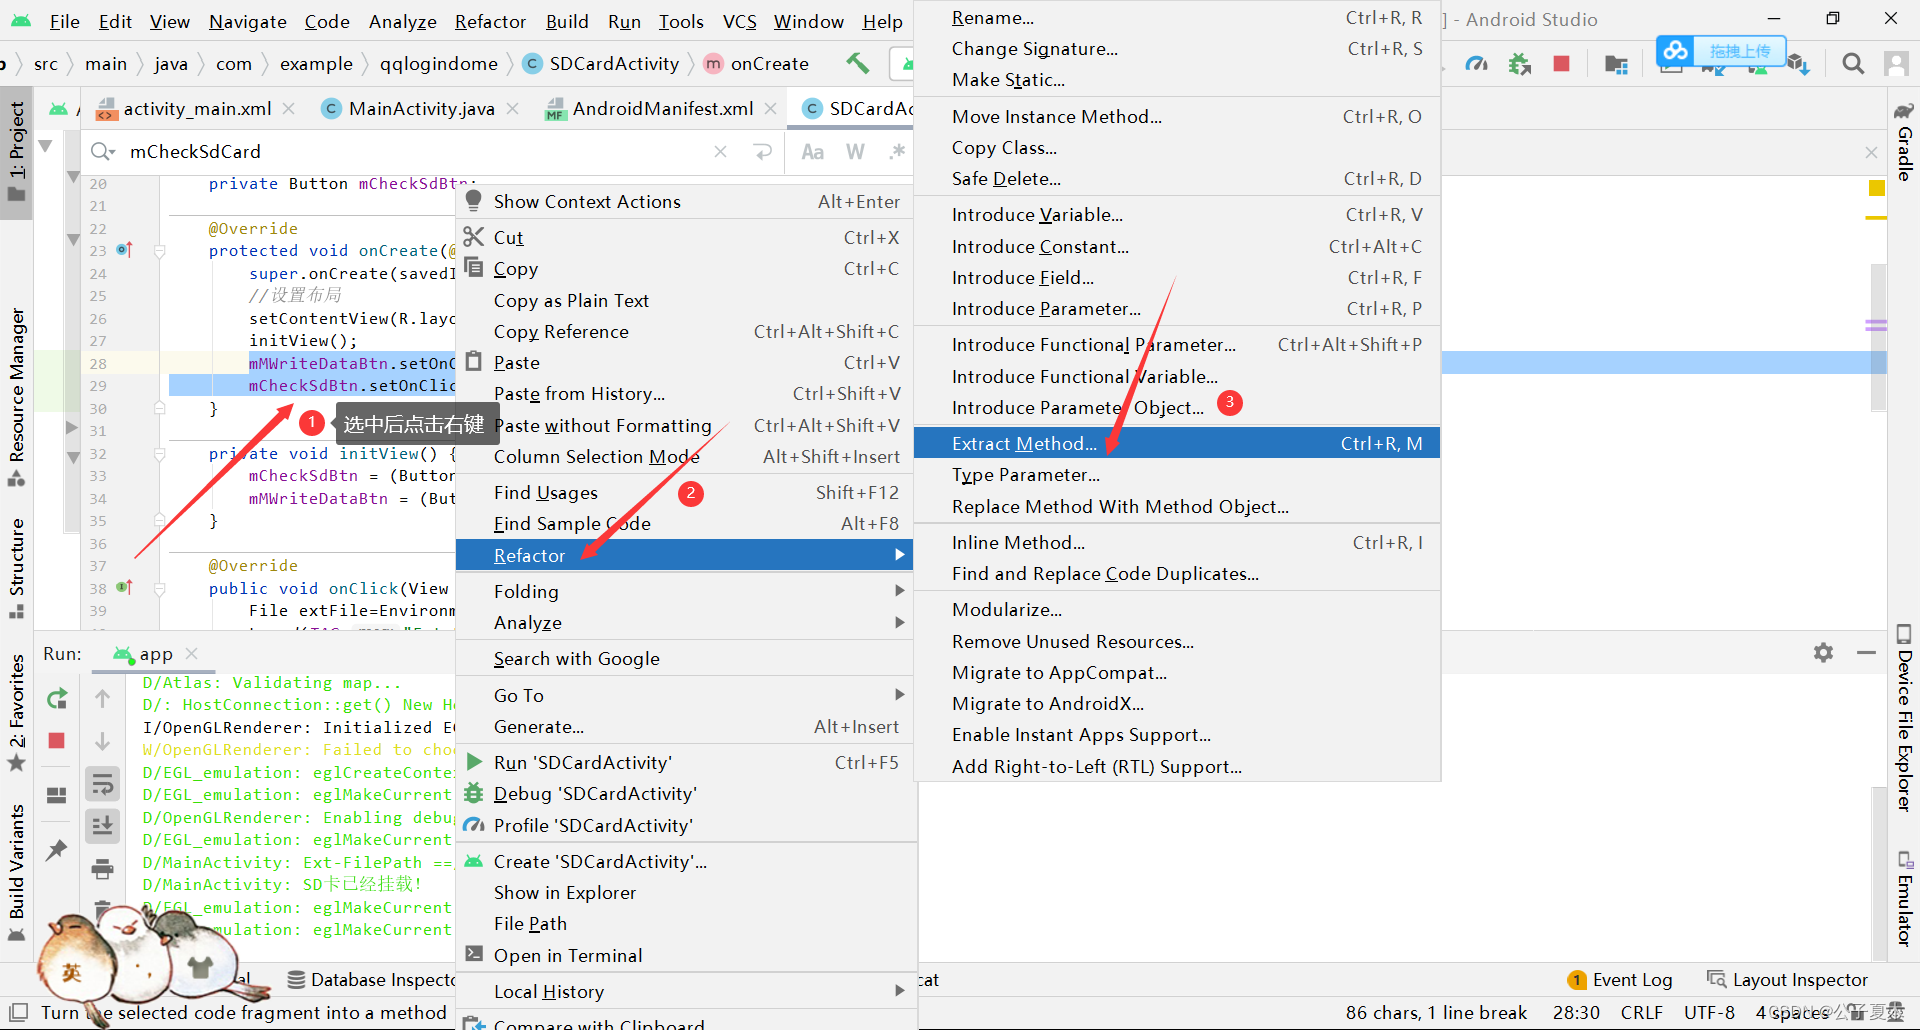Print console output from Run panel
1920x1030 pixels.
[x=103, y=869]
